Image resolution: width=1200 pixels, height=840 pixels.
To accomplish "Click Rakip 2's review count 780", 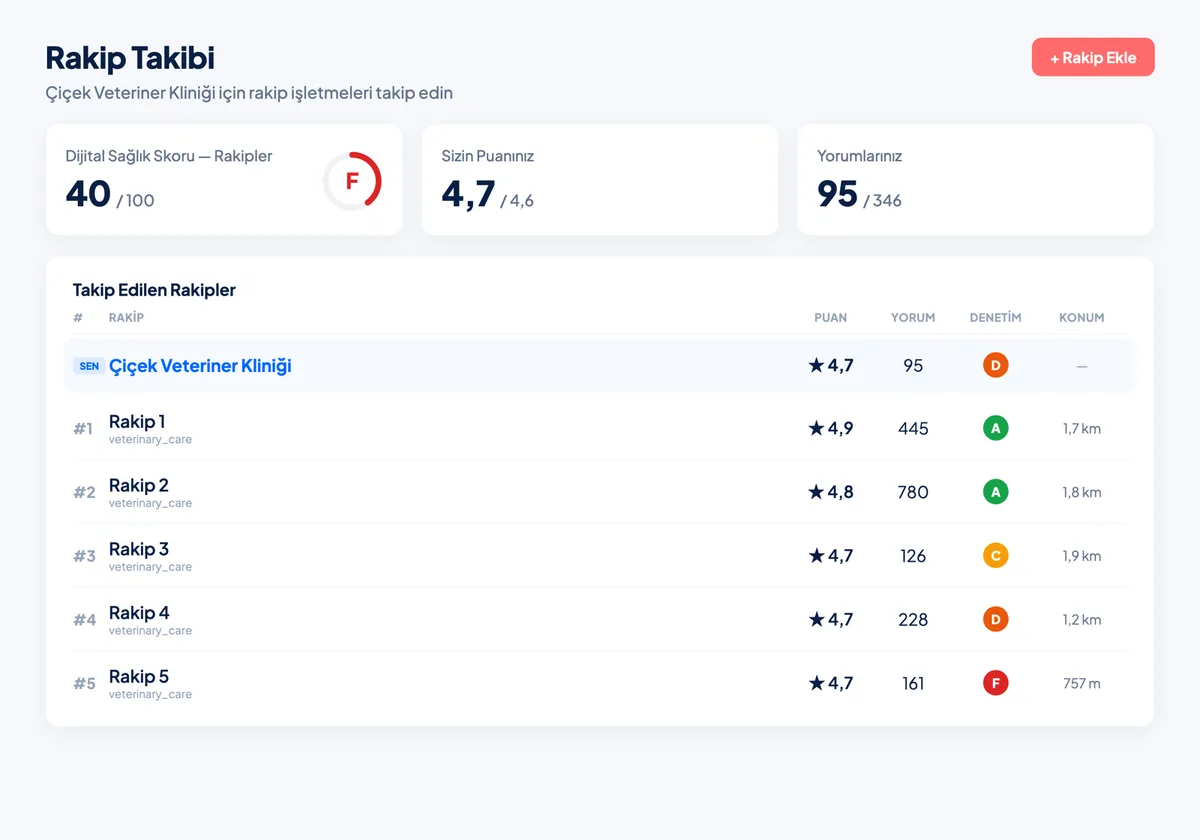I will [x=913, y=492].
